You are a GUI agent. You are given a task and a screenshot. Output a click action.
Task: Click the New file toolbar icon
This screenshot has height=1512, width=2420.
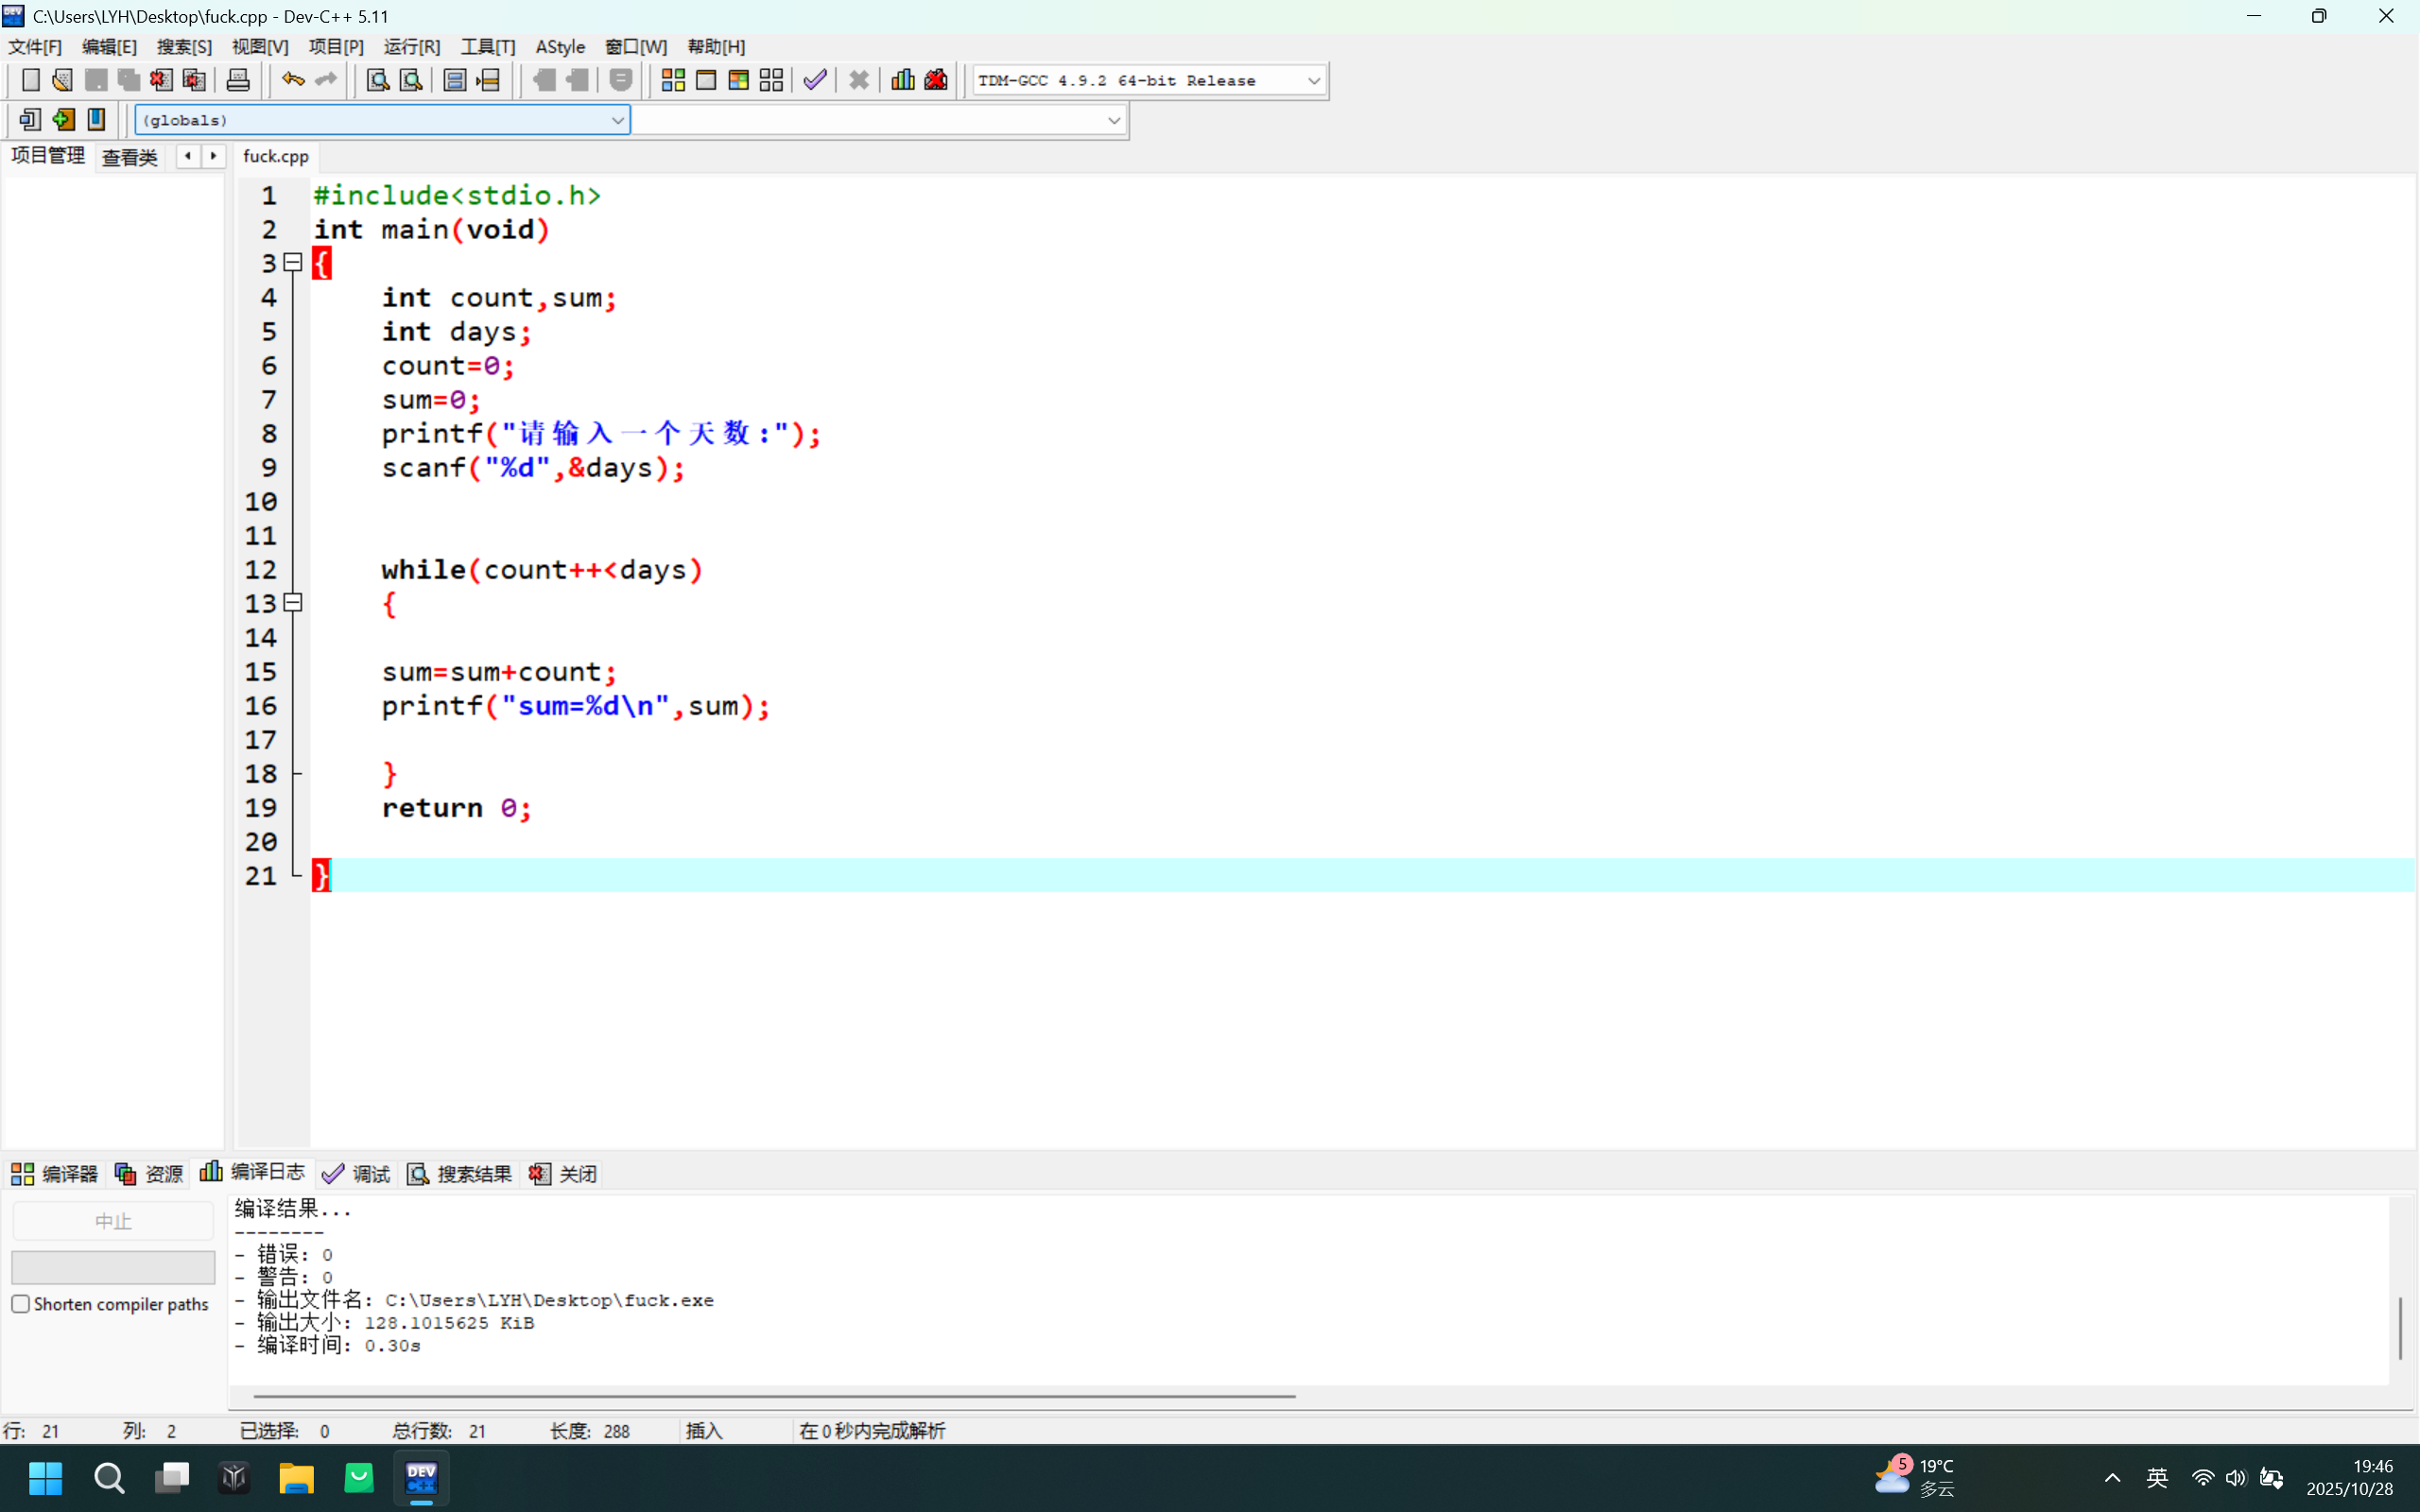point(30,80)
